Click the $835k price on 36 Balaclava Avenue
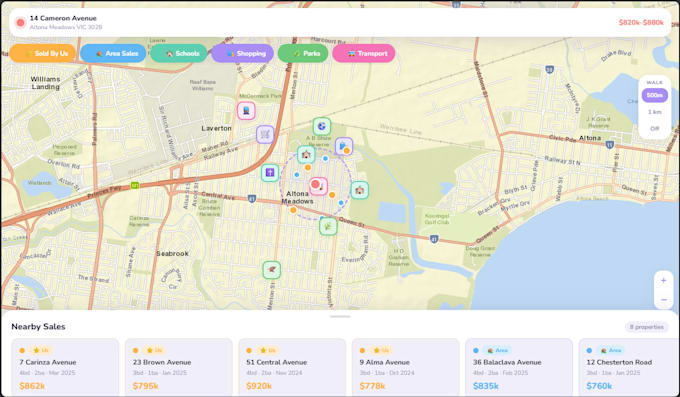This screenshot has width=680, height=397. pyautogui.click(x=486, y=386)
